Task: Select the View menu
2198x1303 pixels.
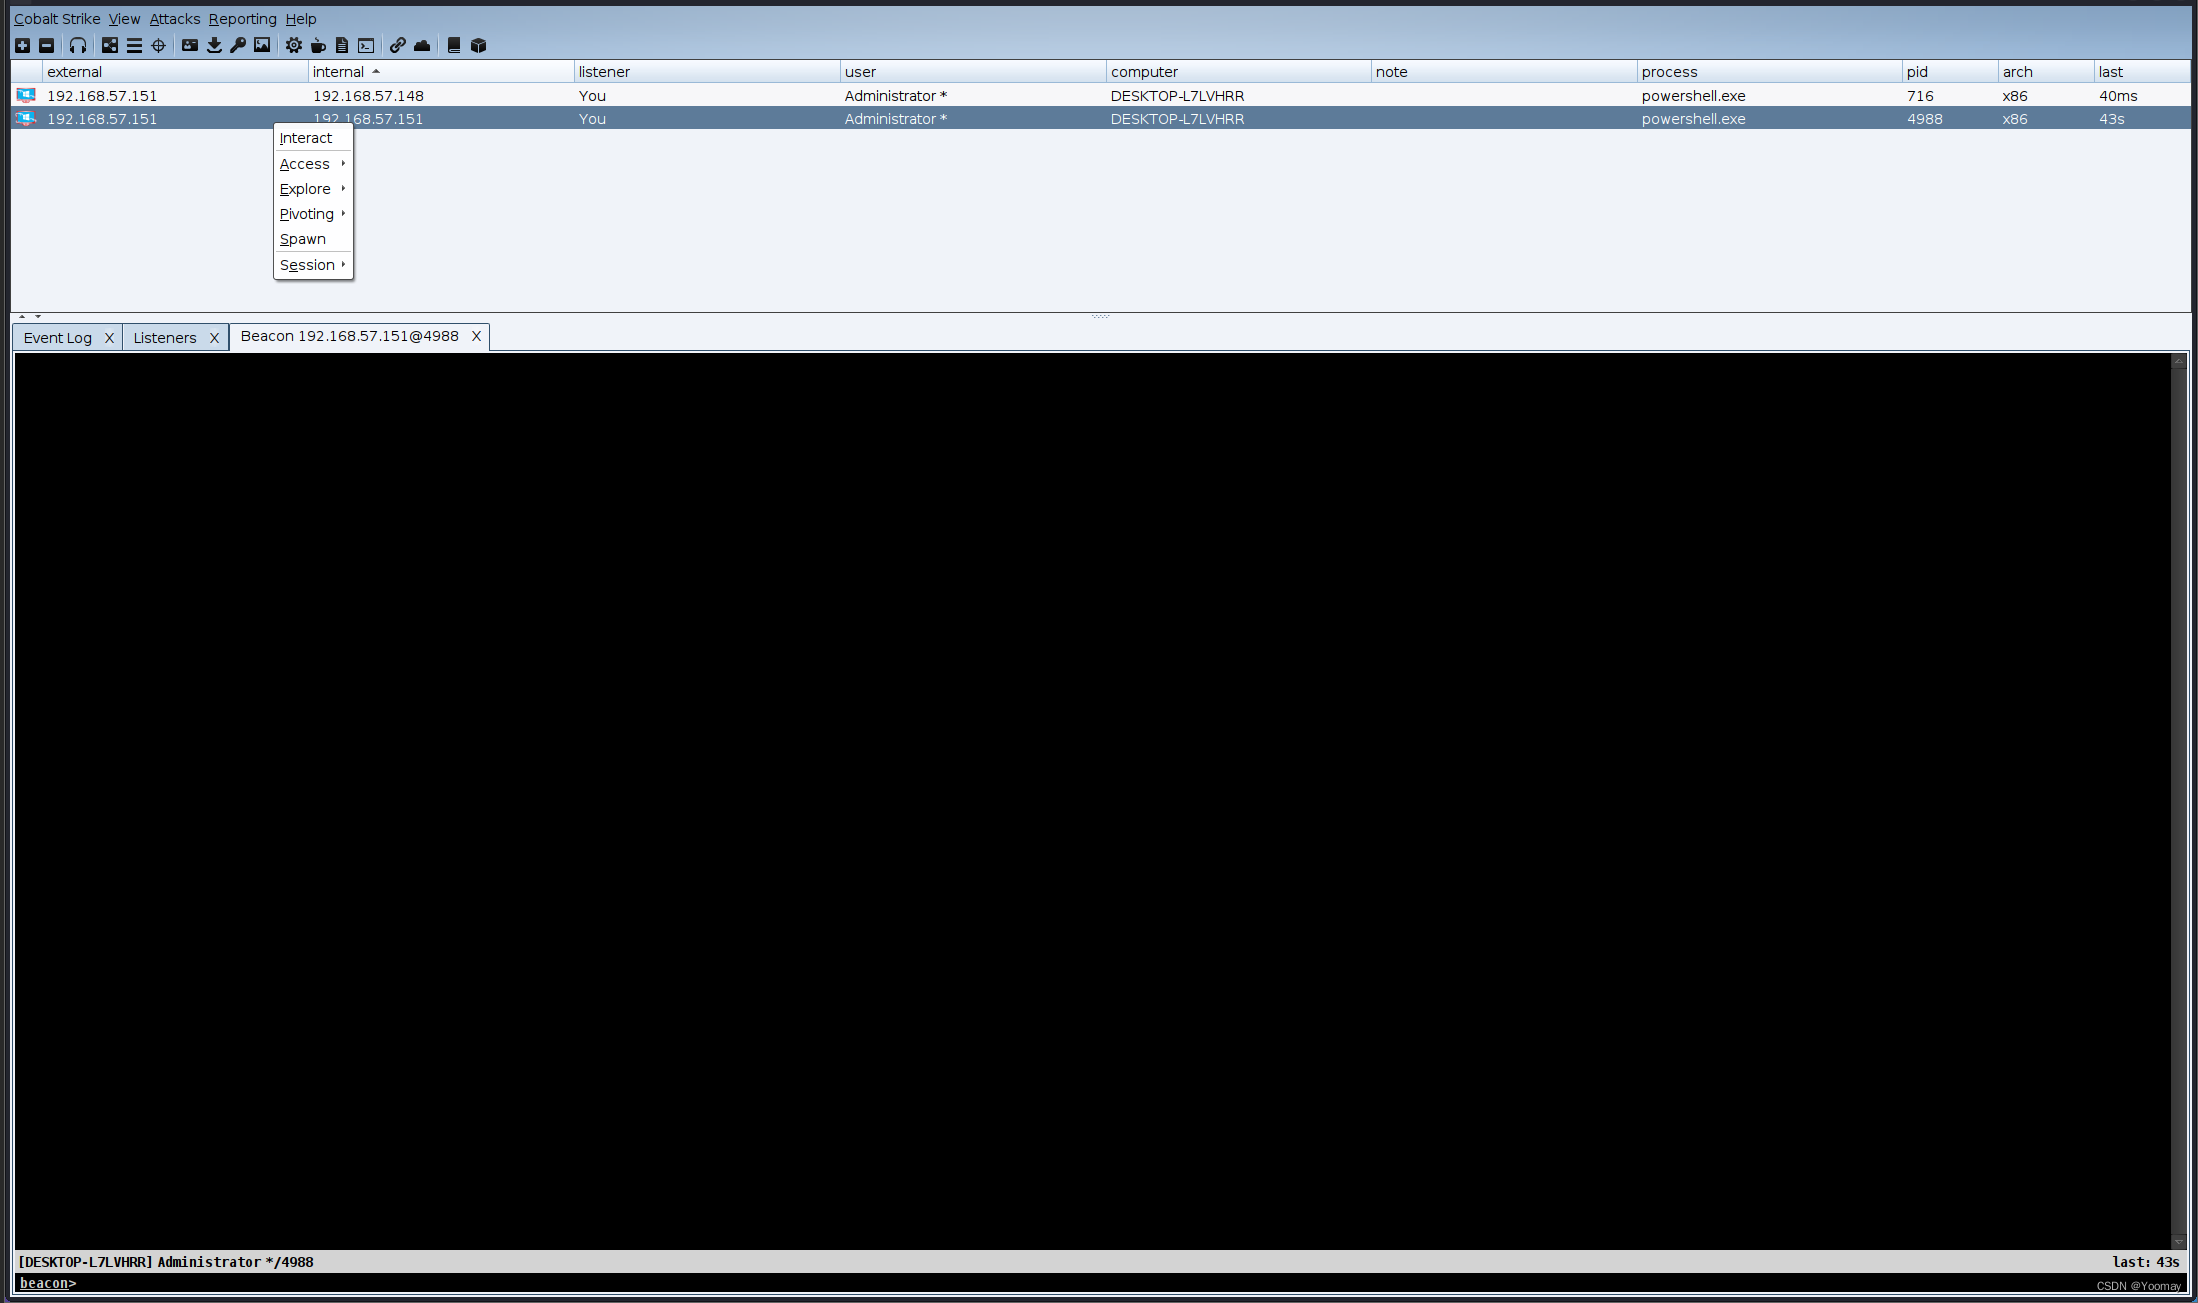Action: pyautogui.click(x=124, y=17)
